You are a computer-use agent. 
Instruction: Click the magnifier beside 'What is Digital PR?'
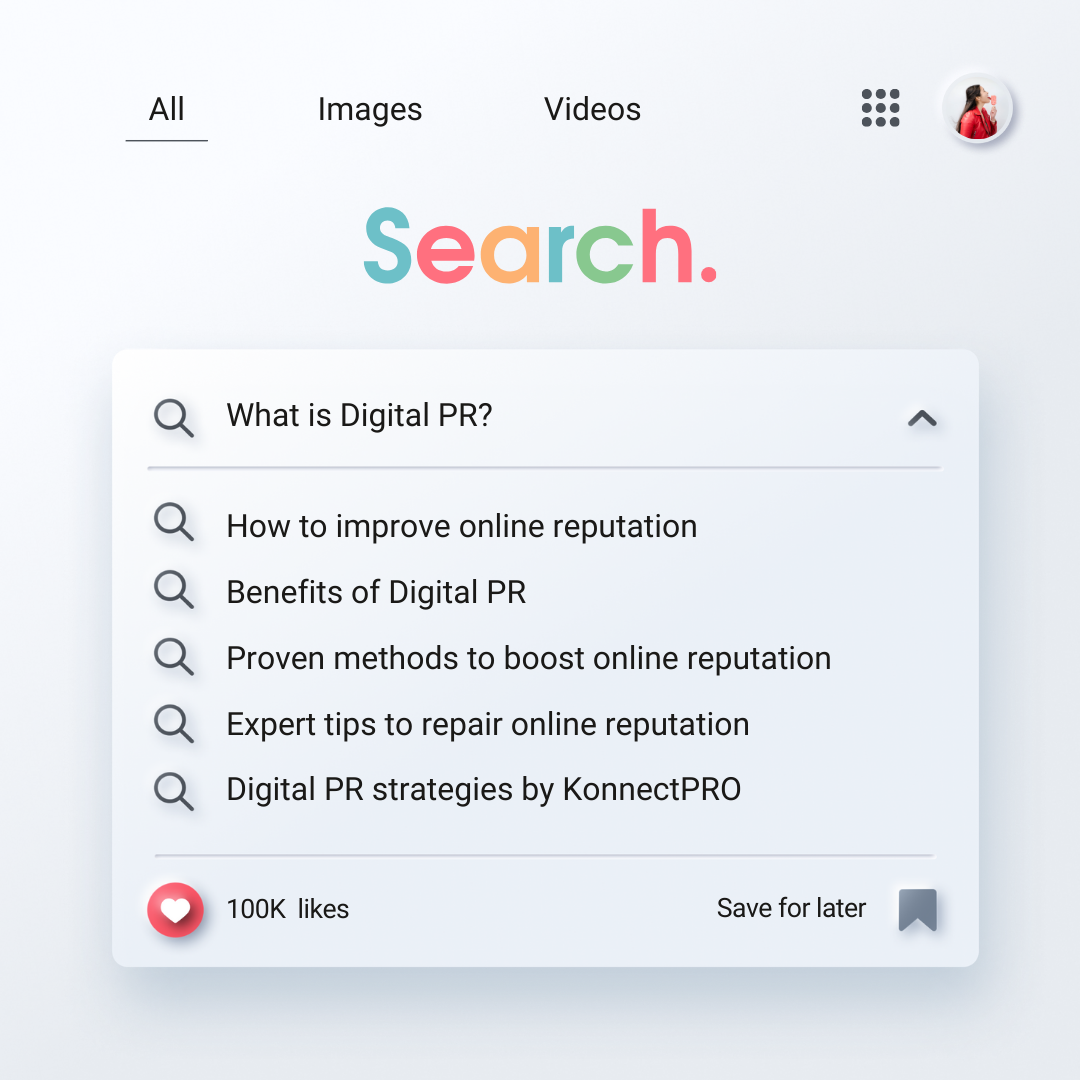pos(173,417)
